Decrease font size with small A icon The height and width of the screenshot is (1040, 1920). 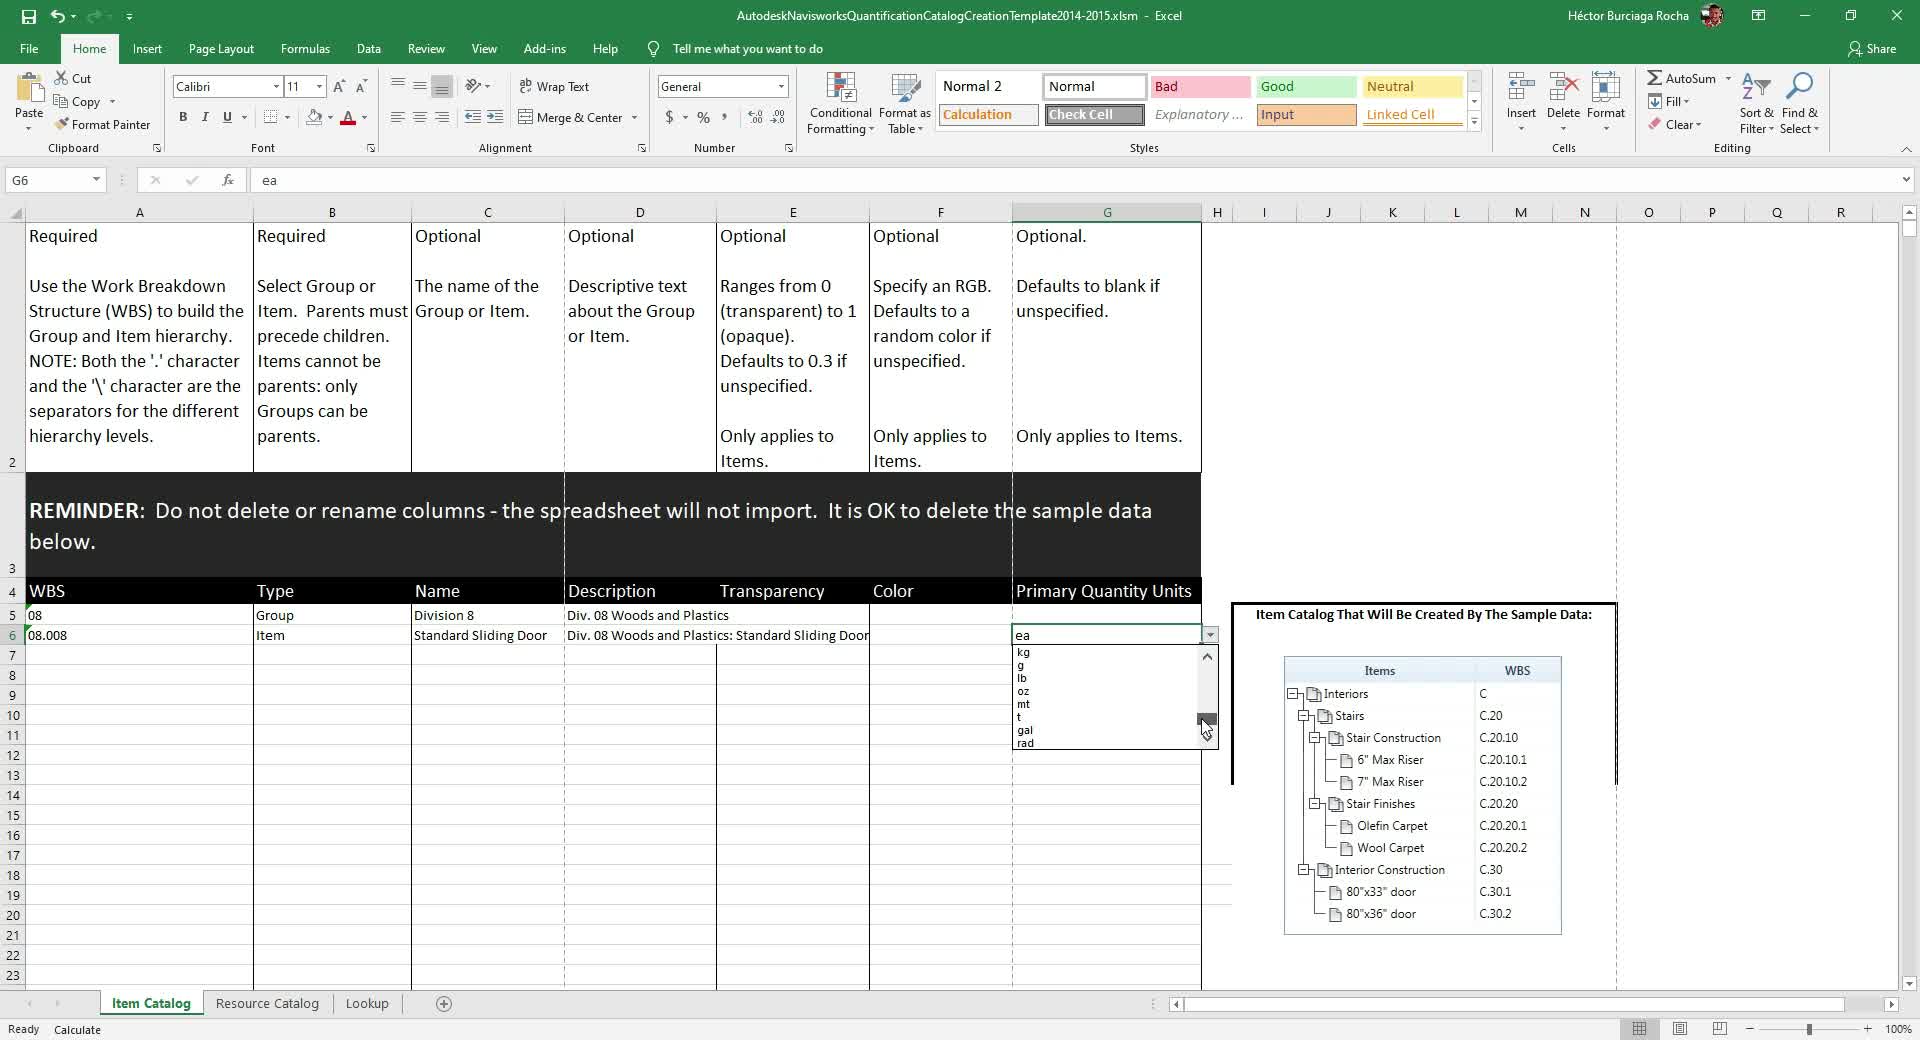(x=361, y=87)
